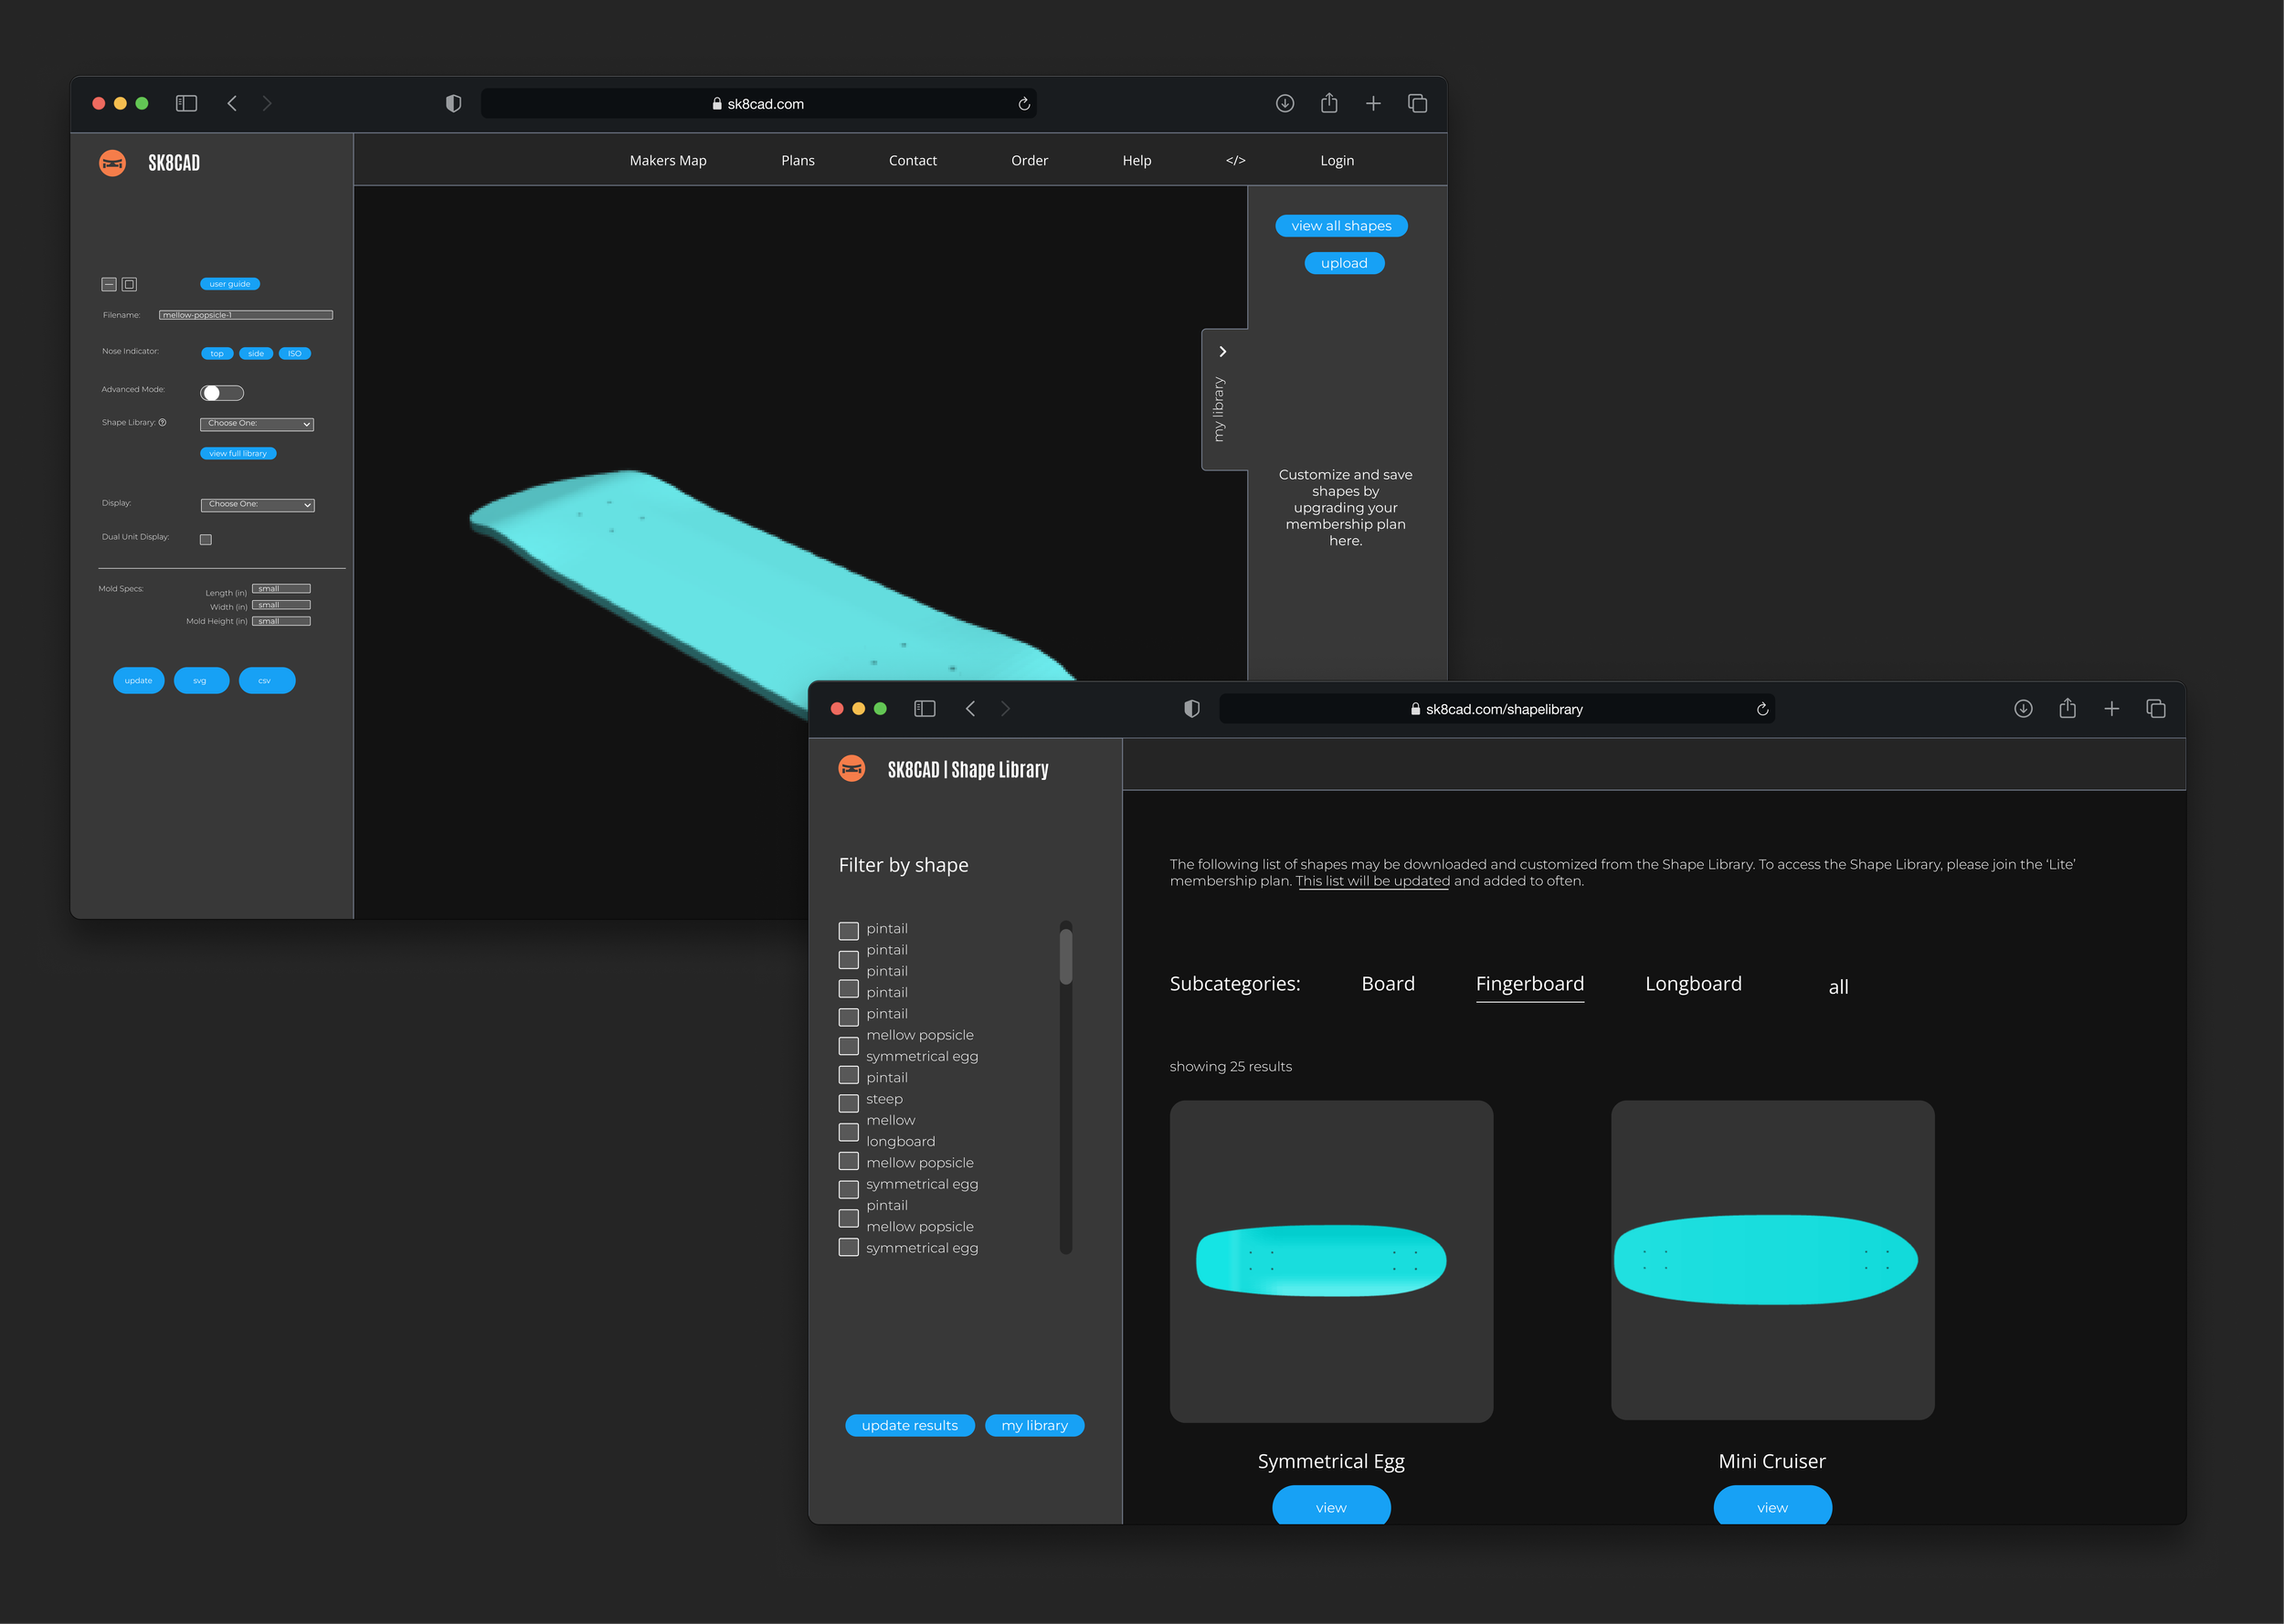Image resolution: width=2284 pixels, height=1624 pixels.
Task: Toggle the Advanced Mode switch
Action: [222, 392]
